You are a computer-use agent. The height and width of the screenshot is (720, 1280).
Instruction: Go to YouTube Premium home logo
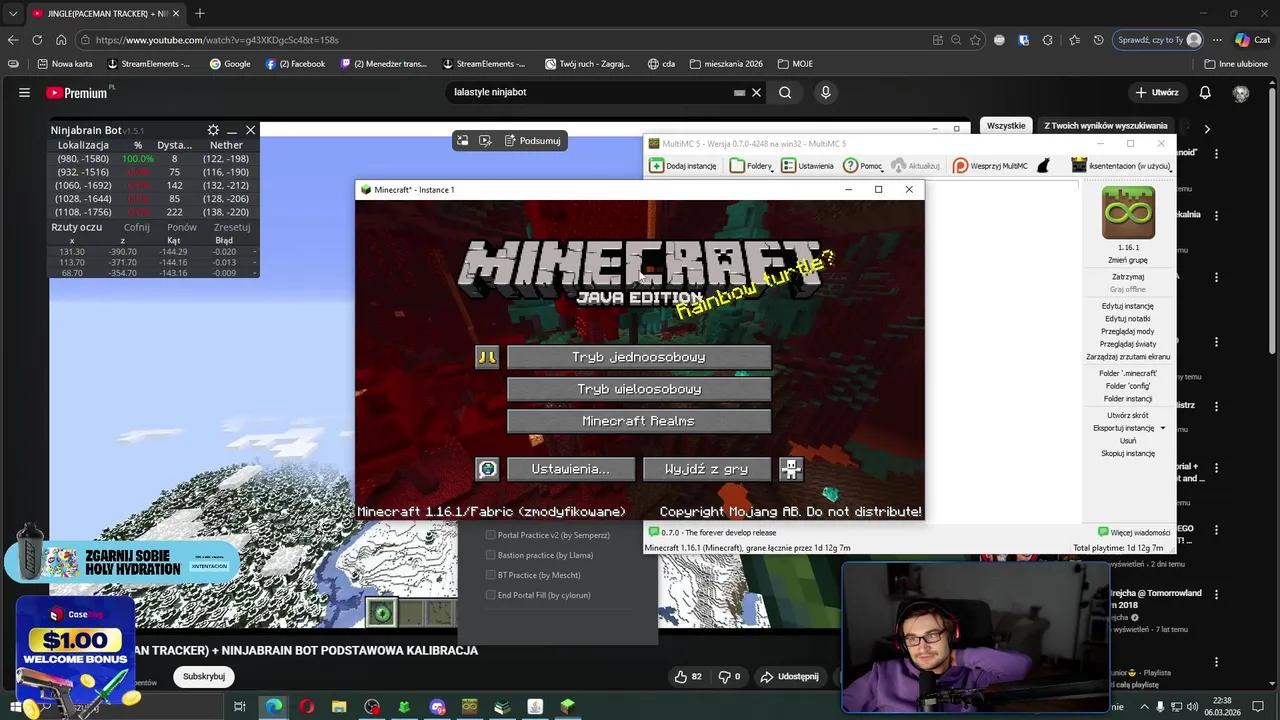click(x=77, y=92)
